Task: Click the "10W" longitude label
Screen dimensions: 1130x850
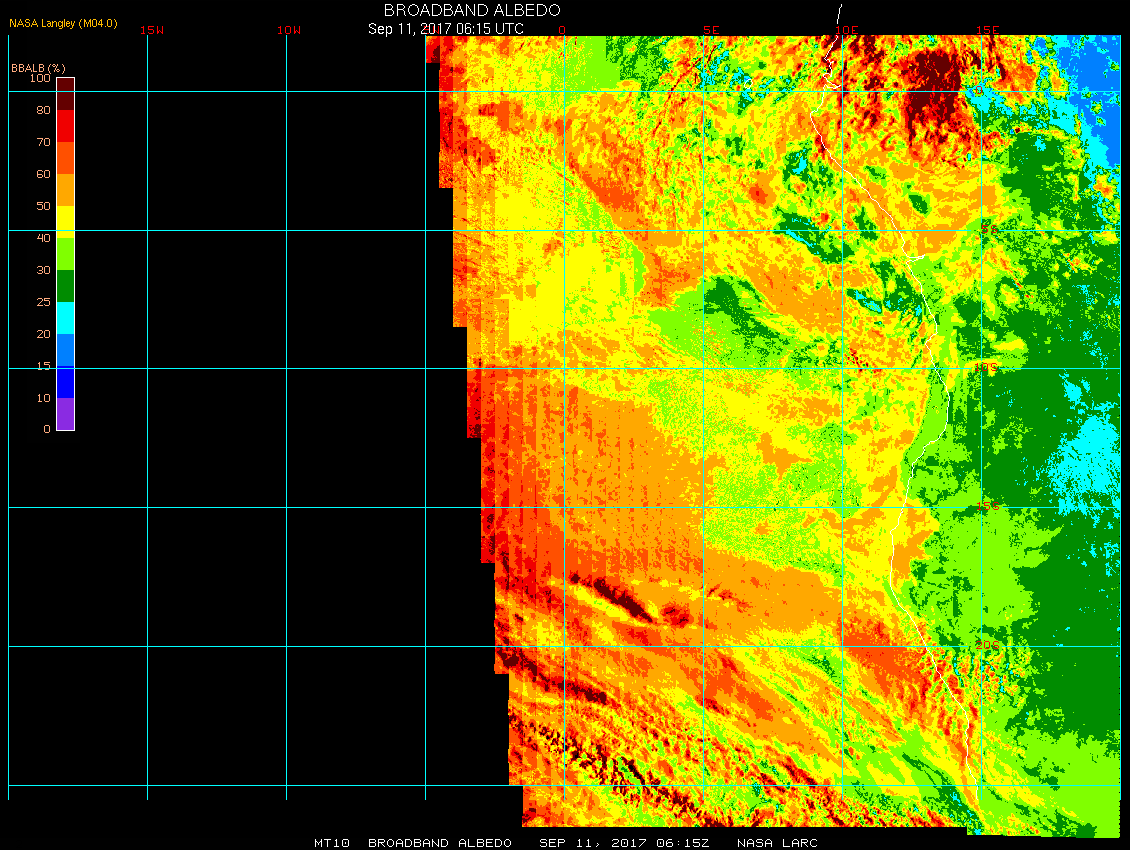Action: coord(289,30)
